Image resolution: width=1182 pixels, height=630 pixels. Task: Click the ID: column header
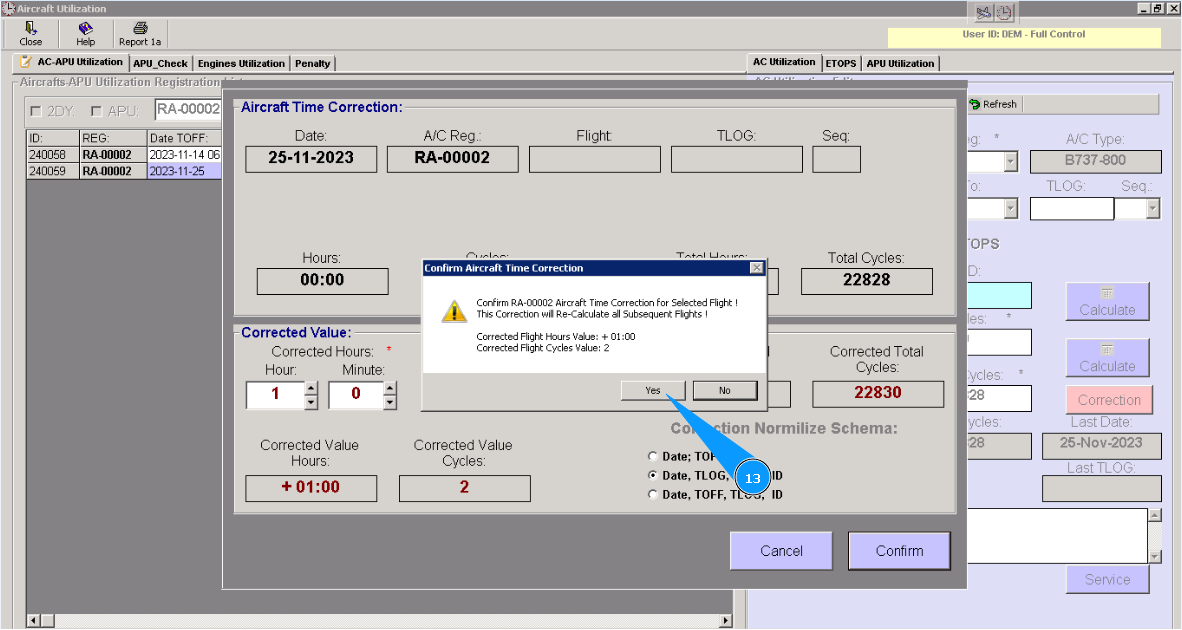tap(53, 138)
